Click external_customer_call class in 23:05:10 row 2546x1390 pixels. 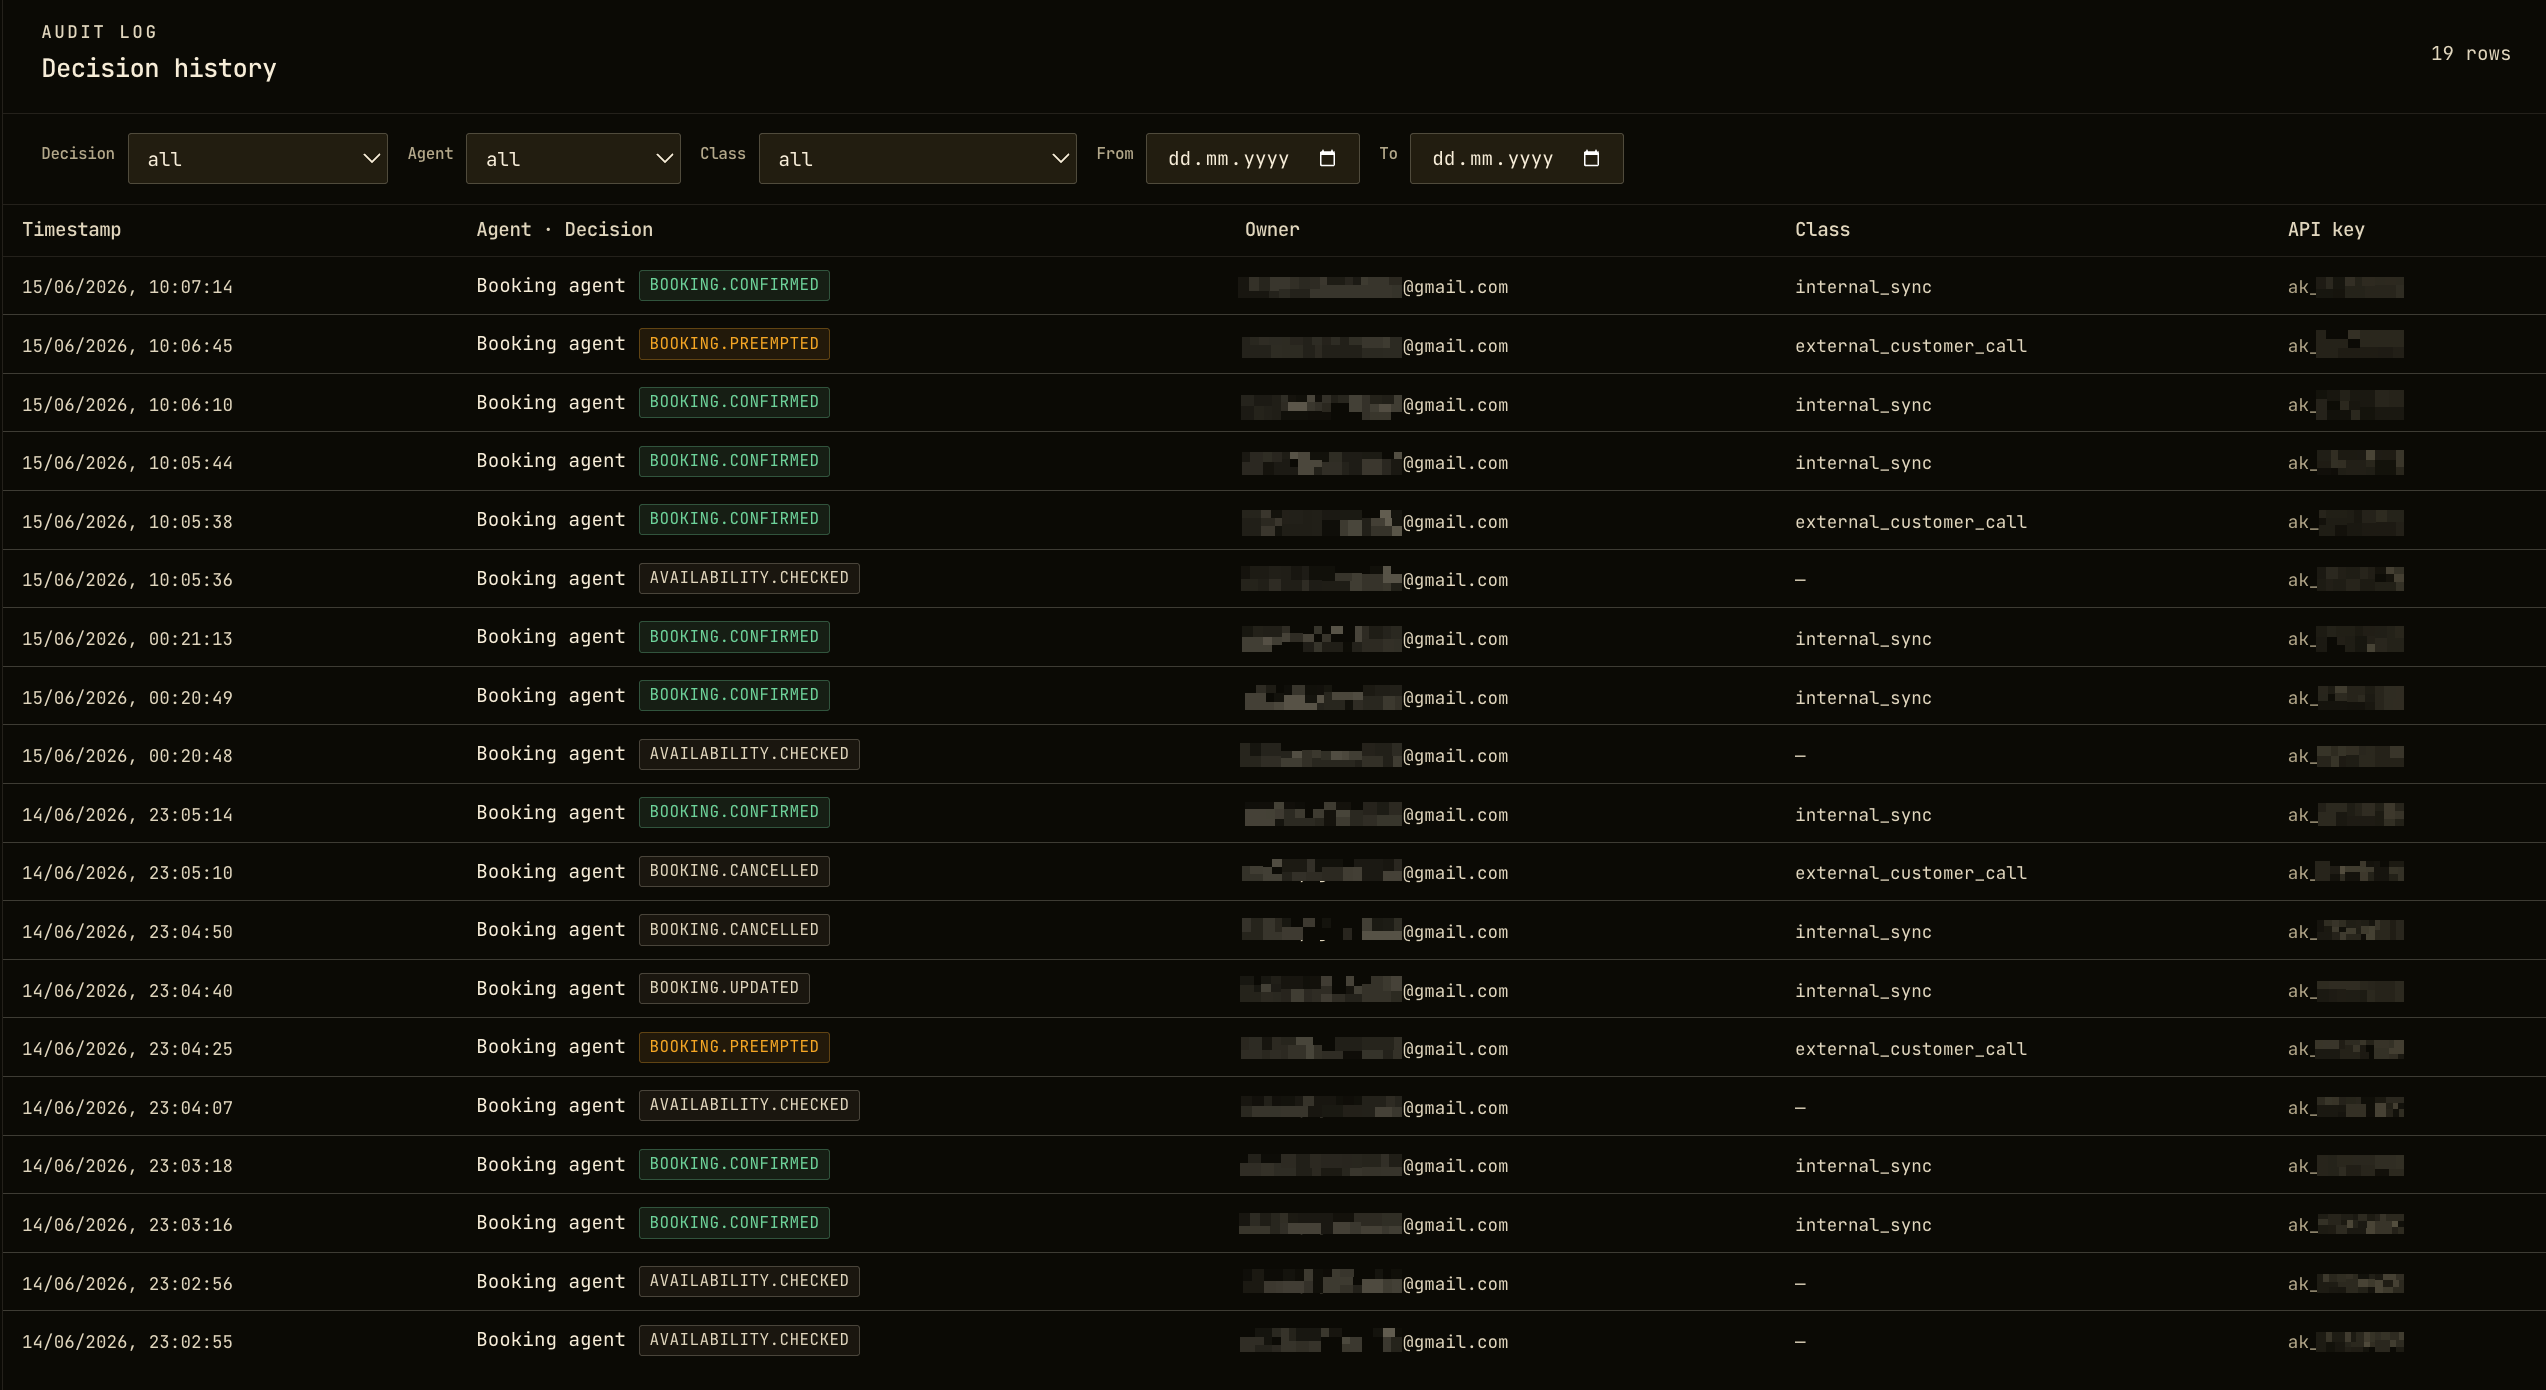click(x=1910, y=873)
